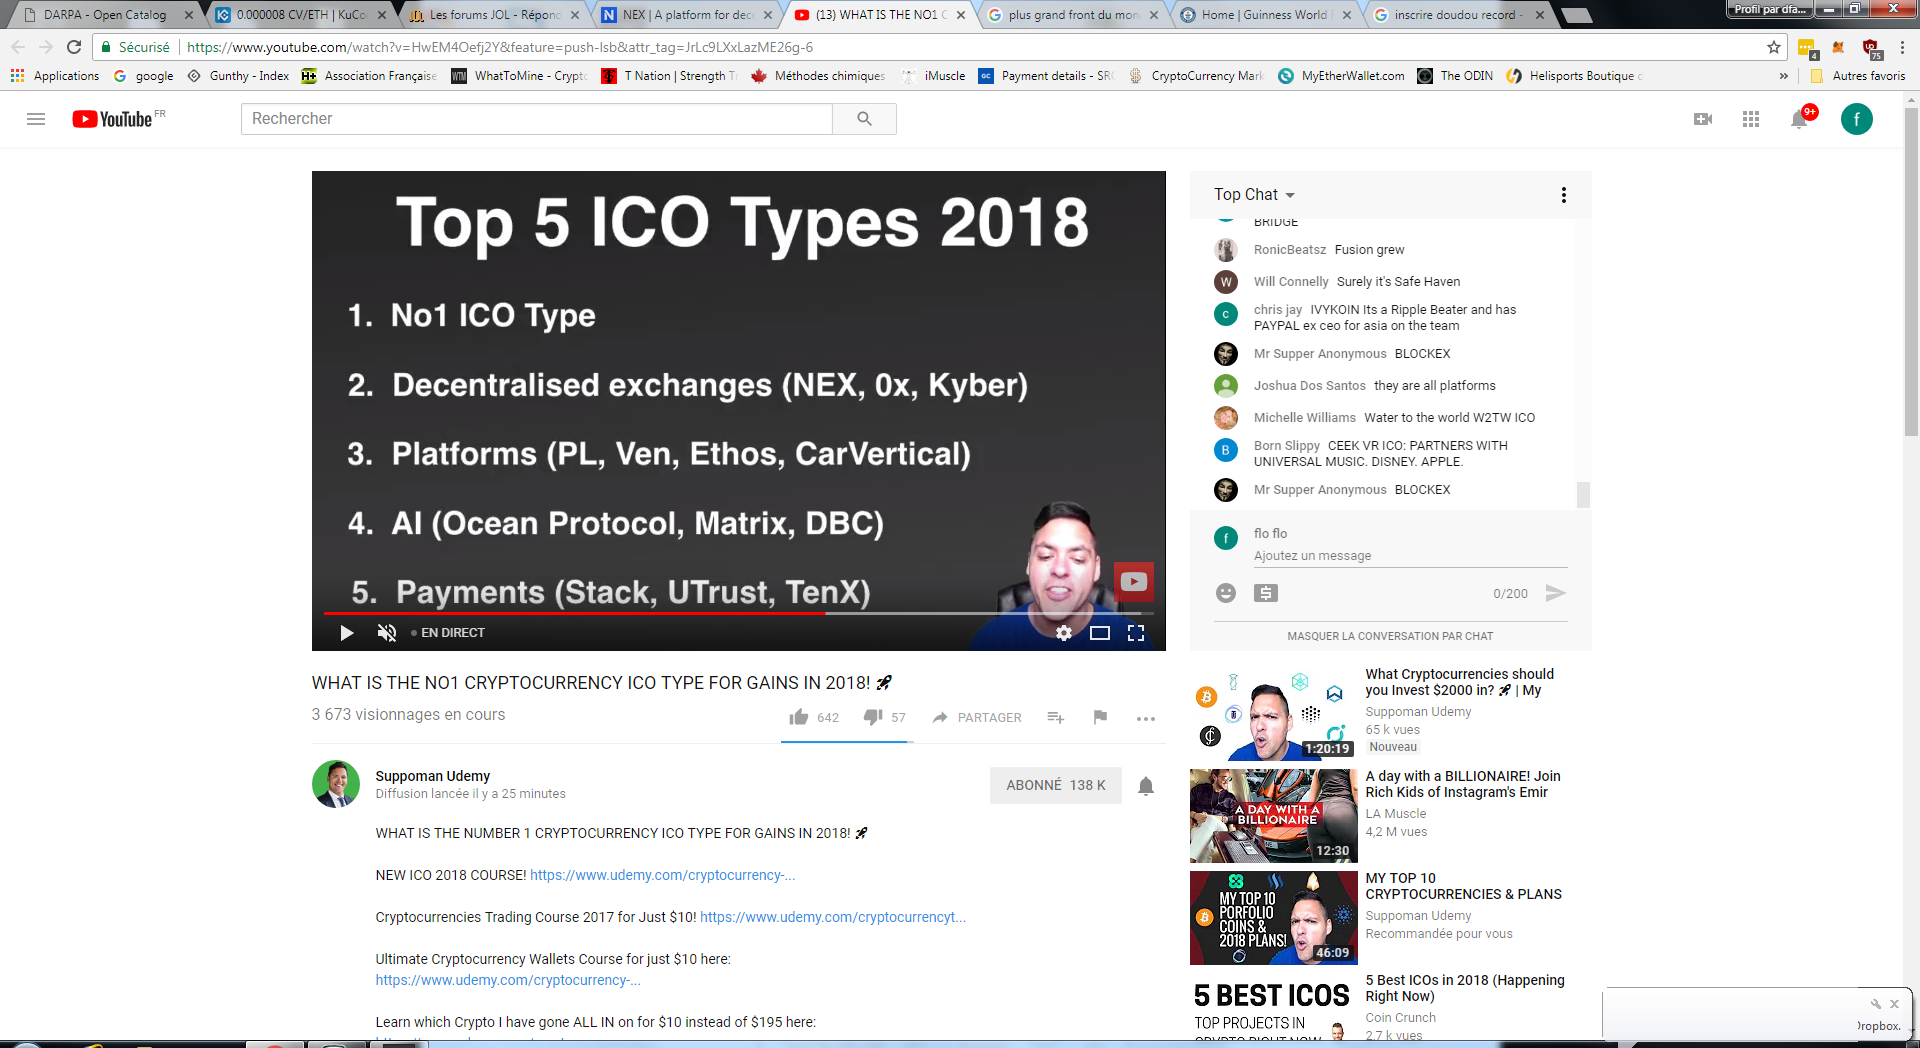Hide chat with MASQUER LA CONVERSATION PAR CHAT
The image size is (1920, 1048).
pyautogui.click(x=1390, y=636)
